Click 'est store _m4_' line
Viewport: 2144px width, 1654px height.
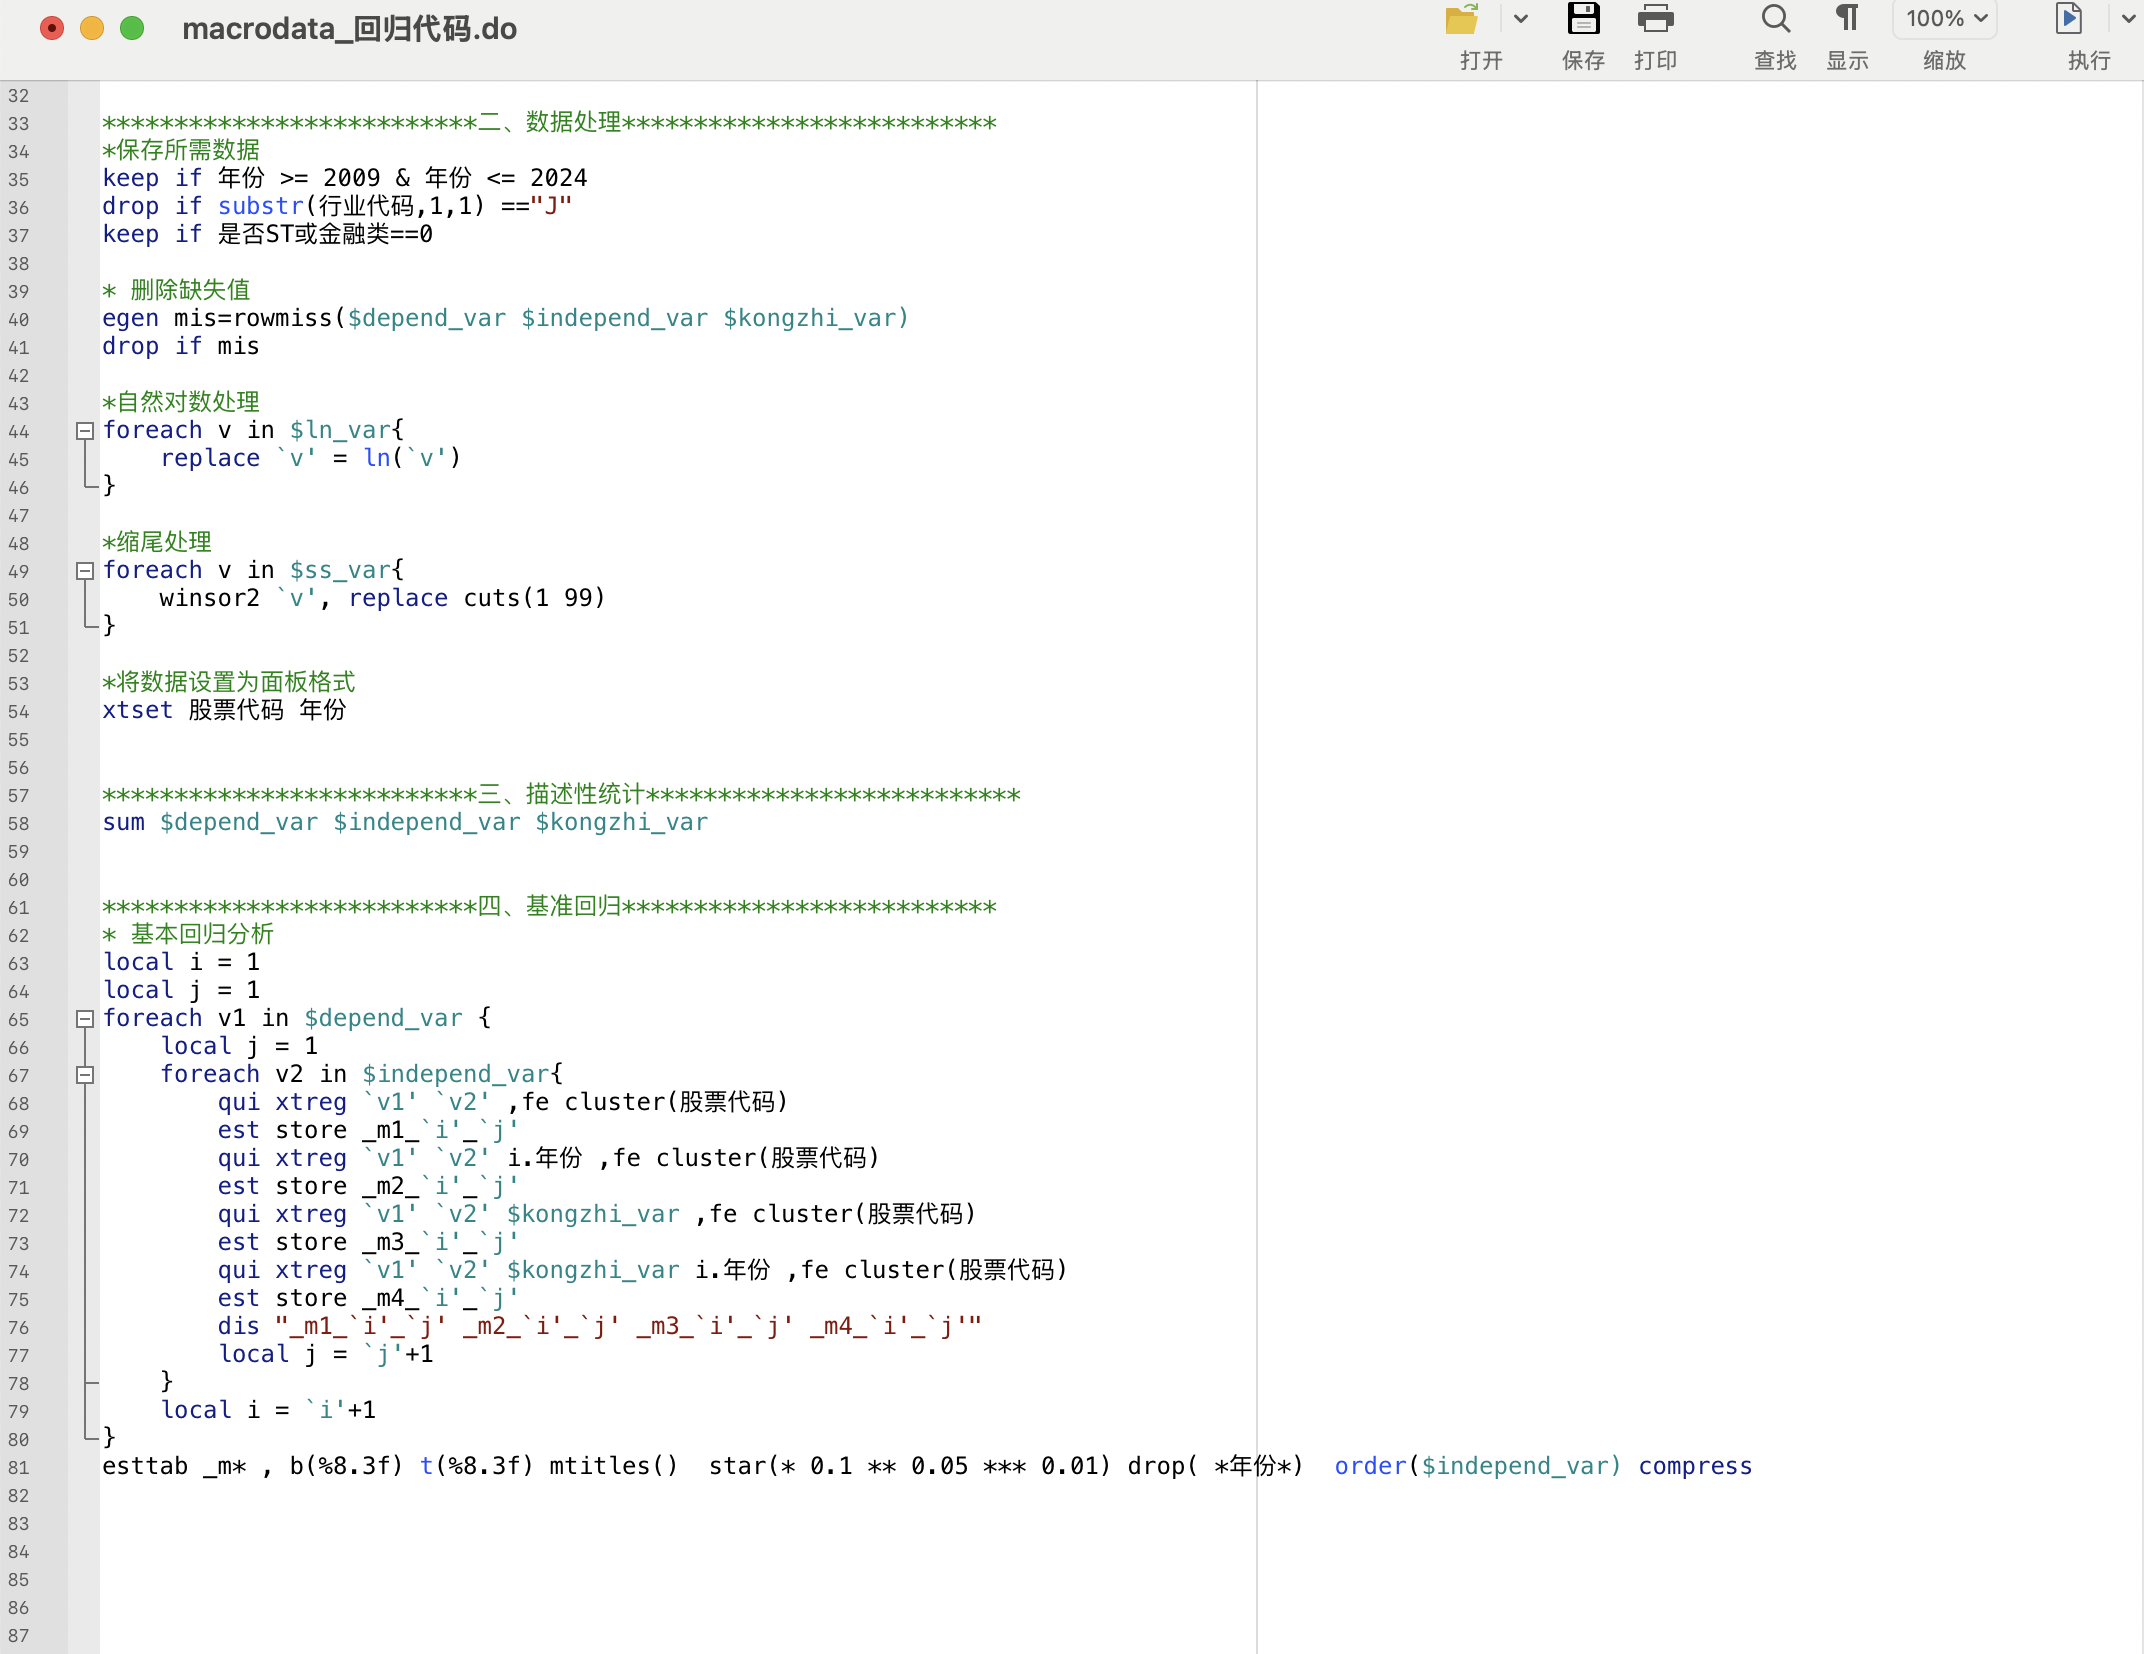pyautogui.click(x=368, y=1299)
